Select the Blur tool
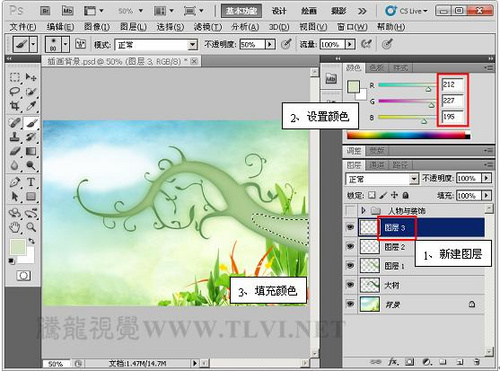Screen dimensions: 500x371 tap(15, 165)
